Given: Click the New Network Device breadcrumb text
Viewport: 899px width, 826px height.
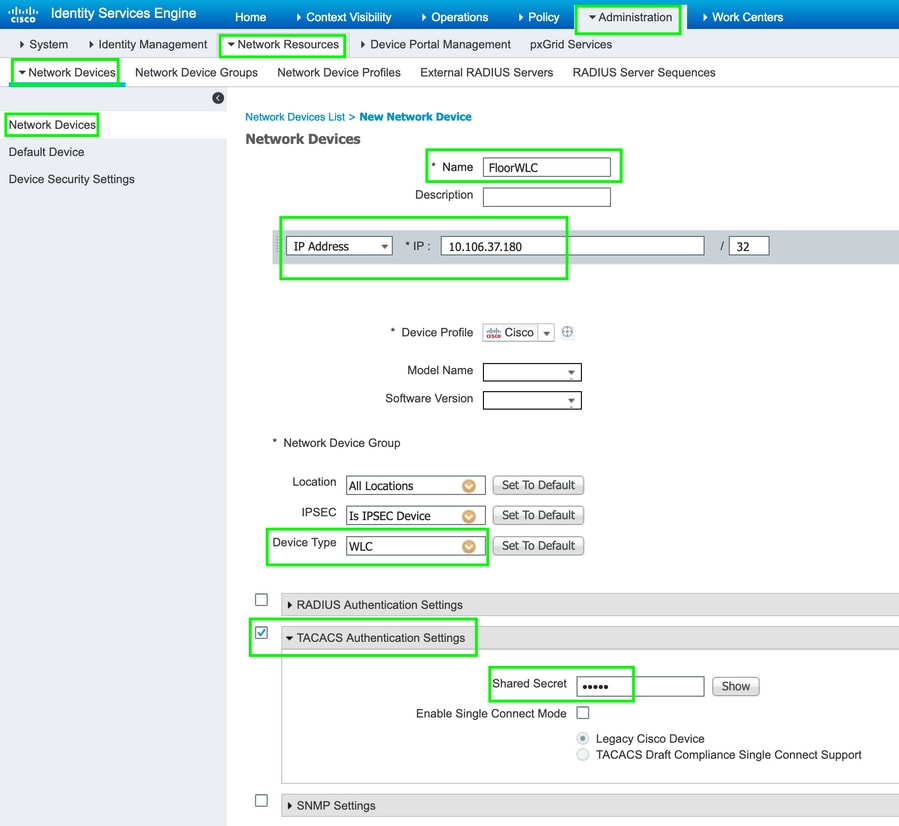Looking at the screenshot, I should 416,117.
